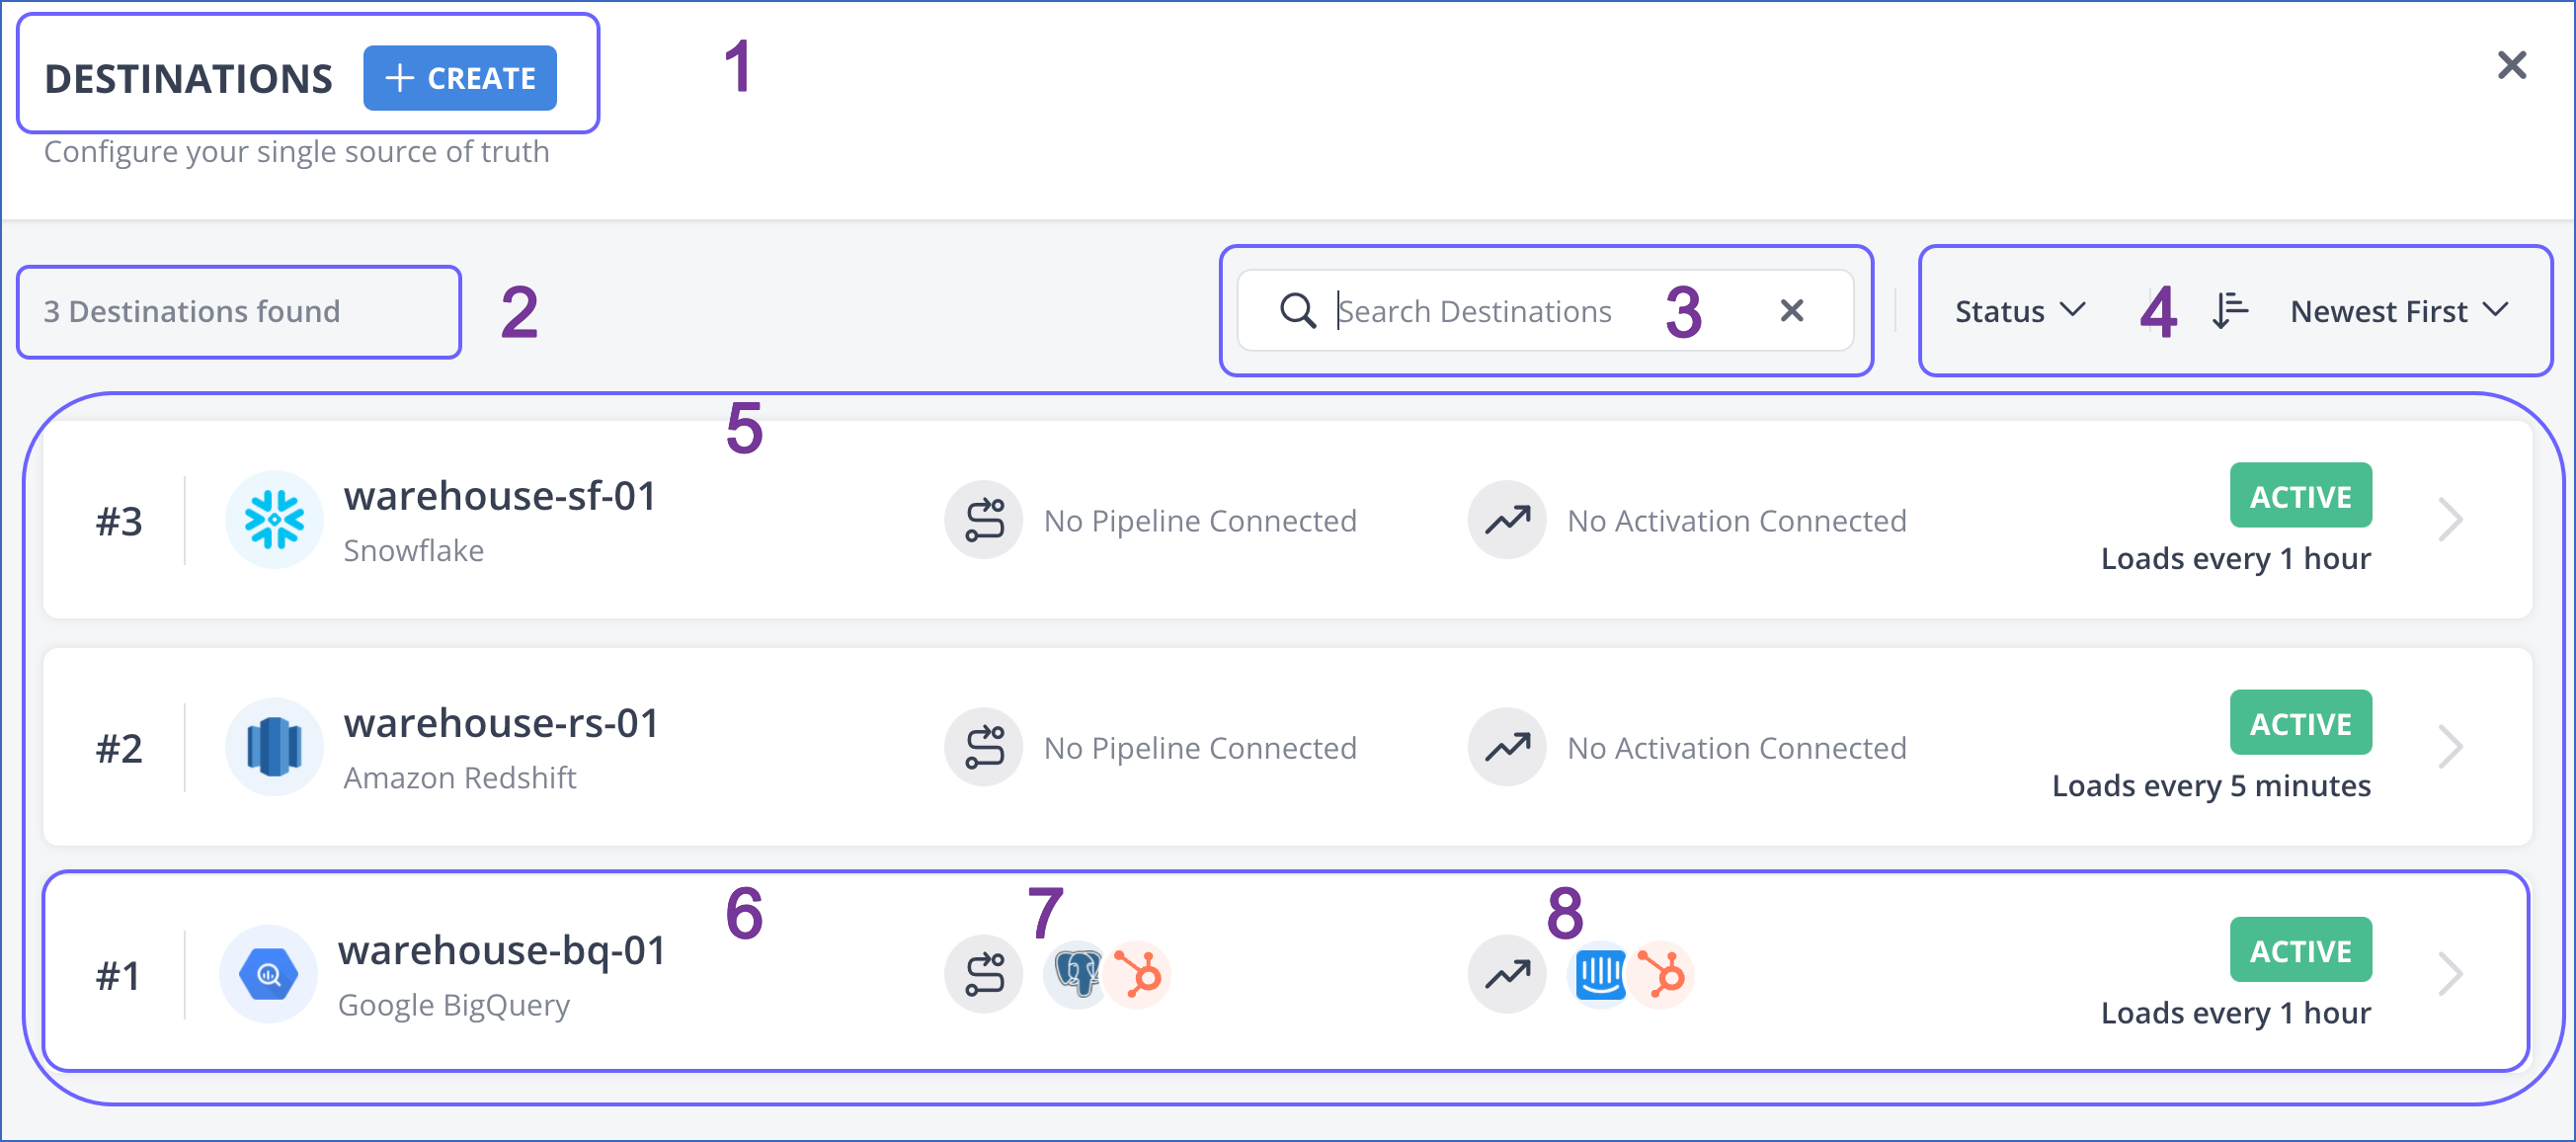2576x1142 pixels.
Task: Click the Search Destinations input field
Action: pyautogui.click(x=1500, y=310)
